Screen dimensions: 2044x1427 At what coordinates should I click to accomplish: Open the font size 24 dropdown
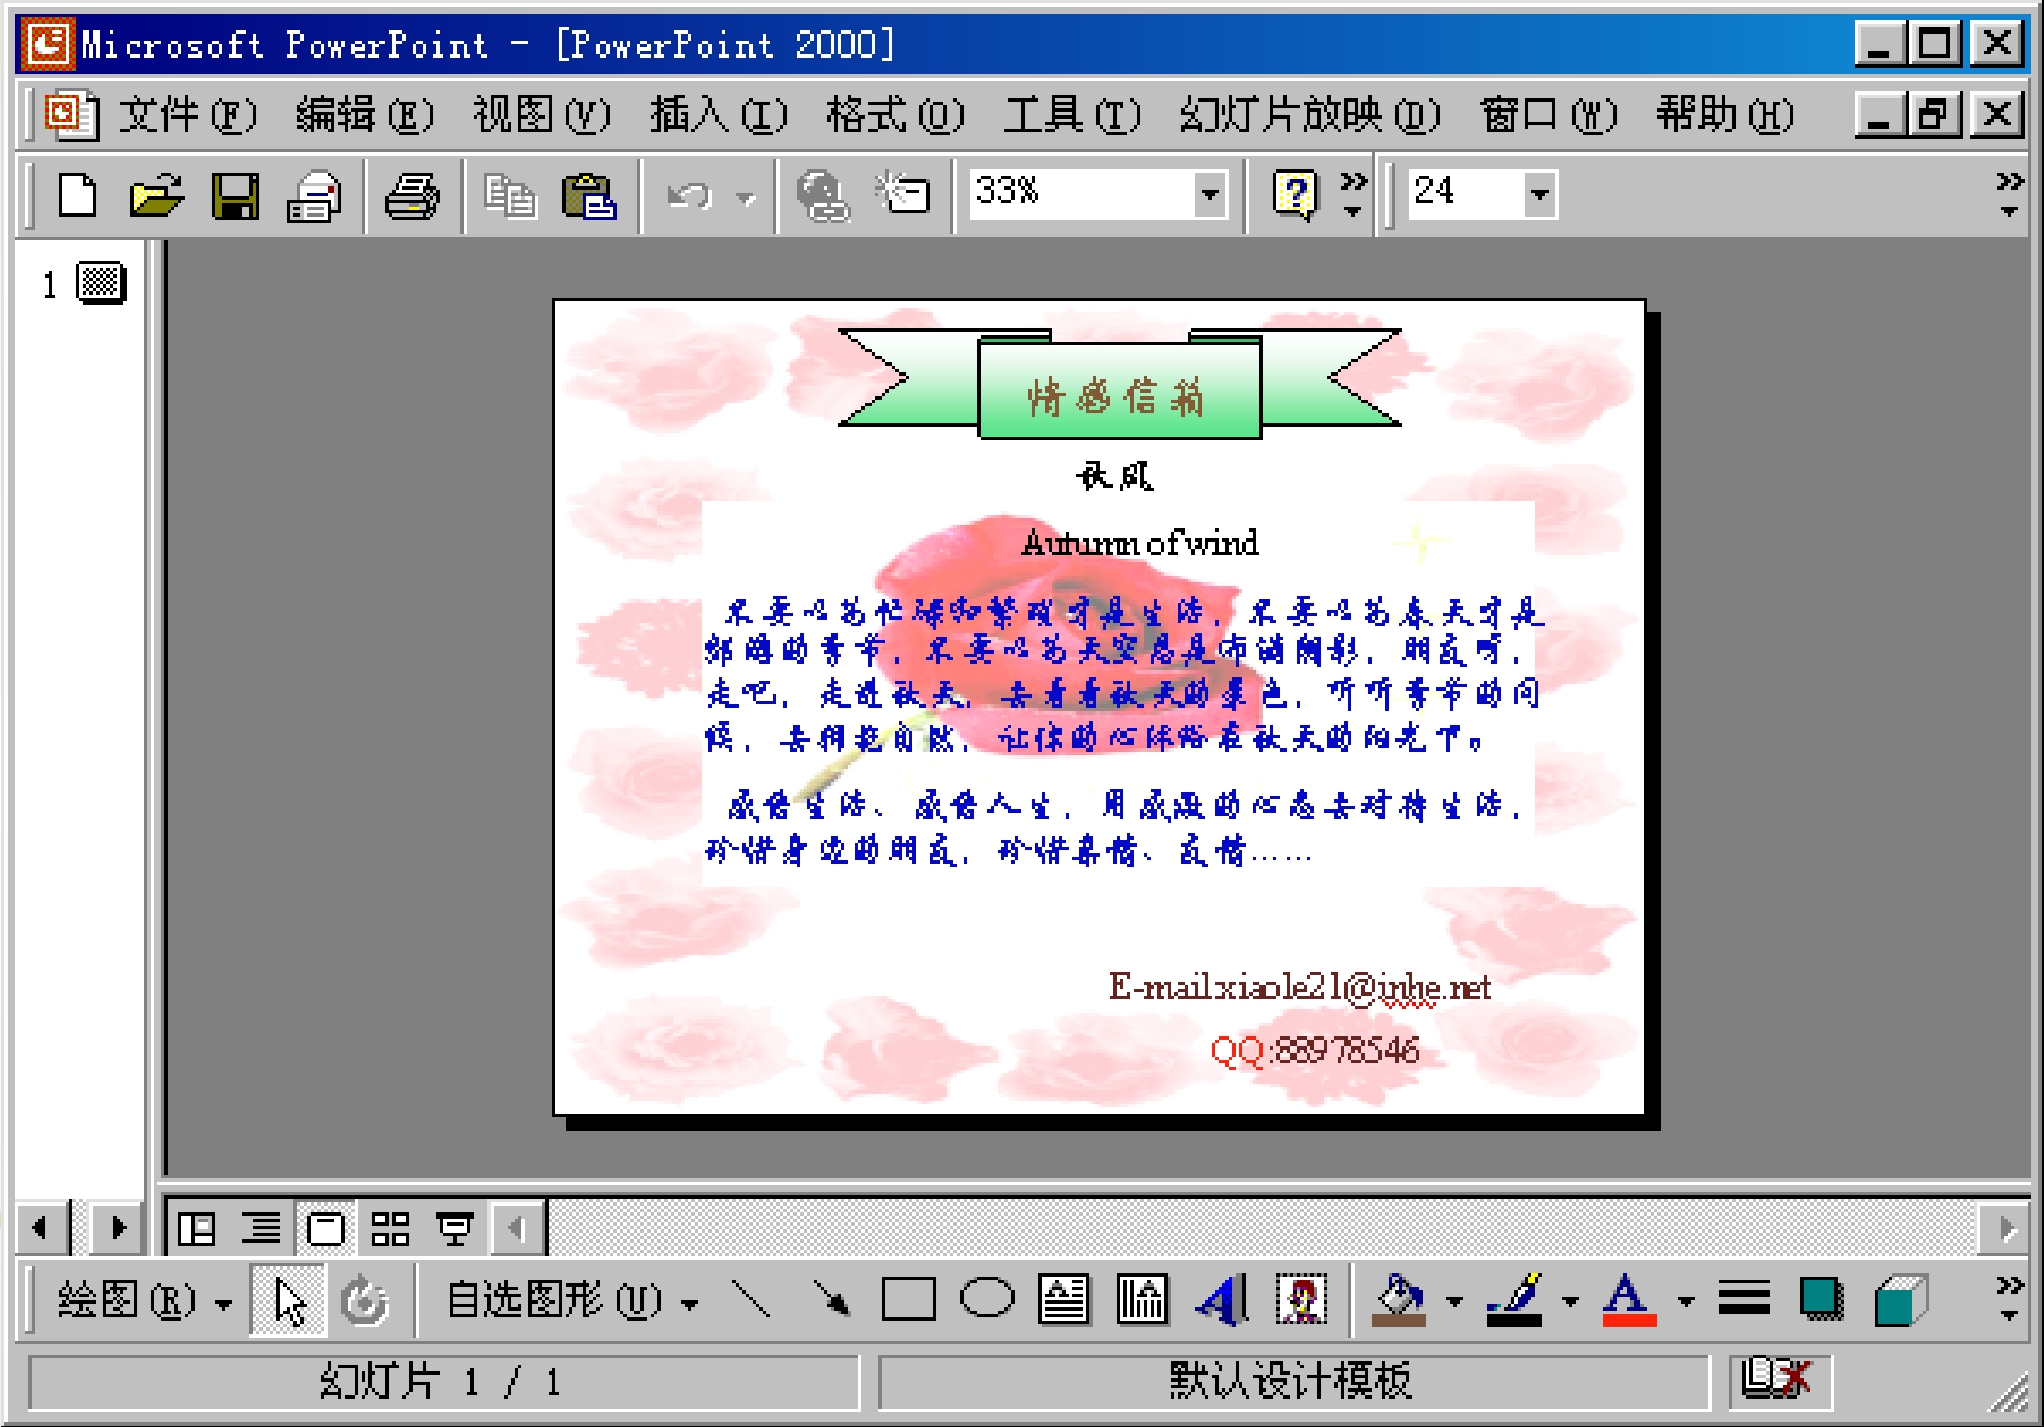click(1540, 194)
